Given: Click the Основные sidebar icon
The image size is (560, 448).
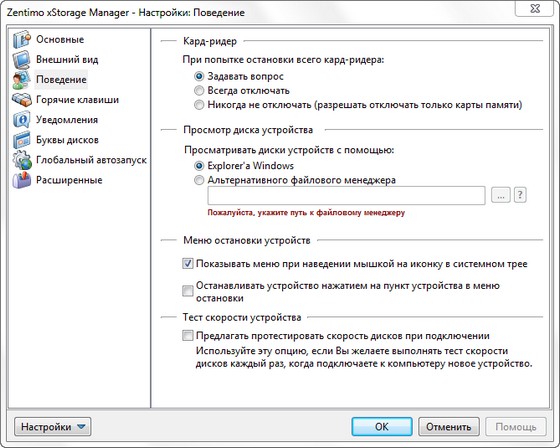Looking at the screenshot, I should (22, 40).
